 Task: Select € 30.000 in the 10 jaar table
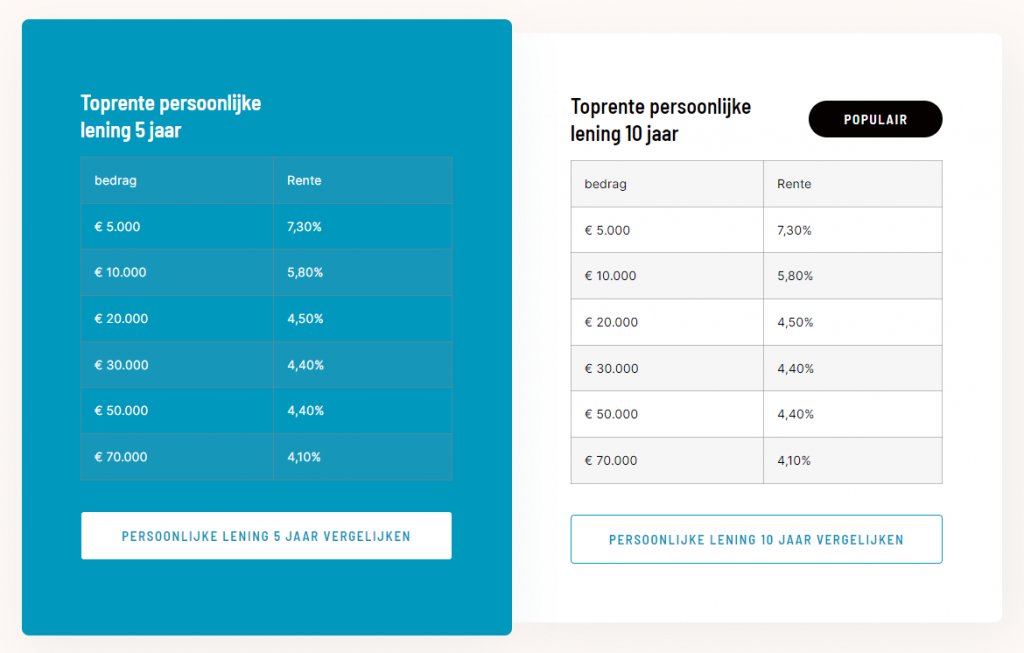pos(611,368)
